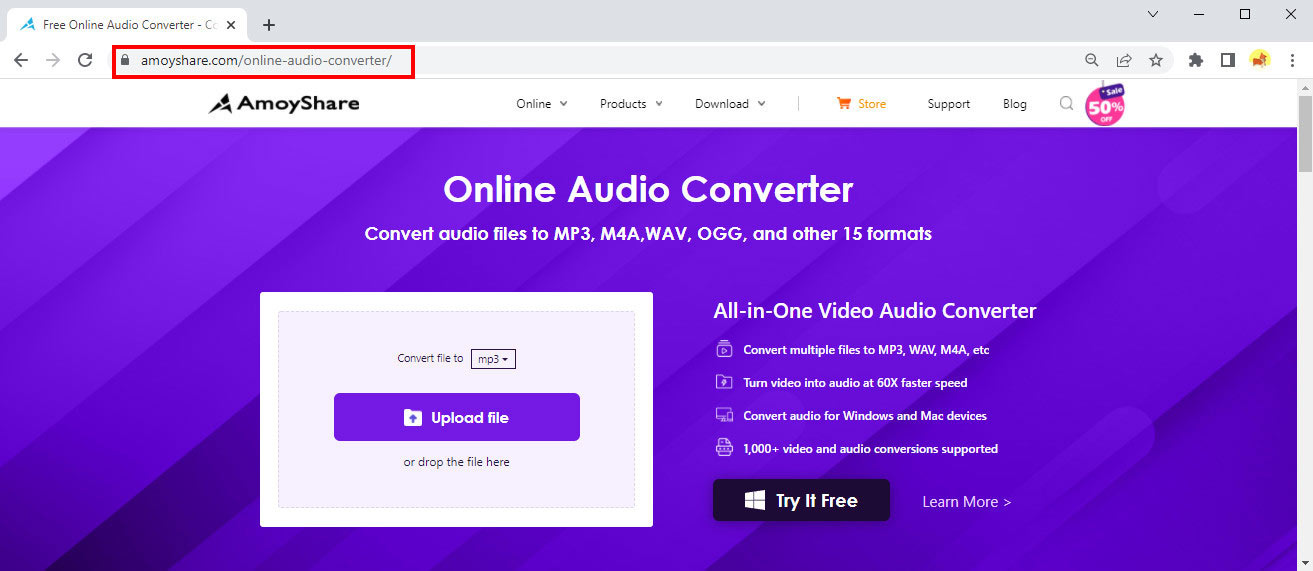Open the Blog page

pyautogui.click(x=1015, y=103)
